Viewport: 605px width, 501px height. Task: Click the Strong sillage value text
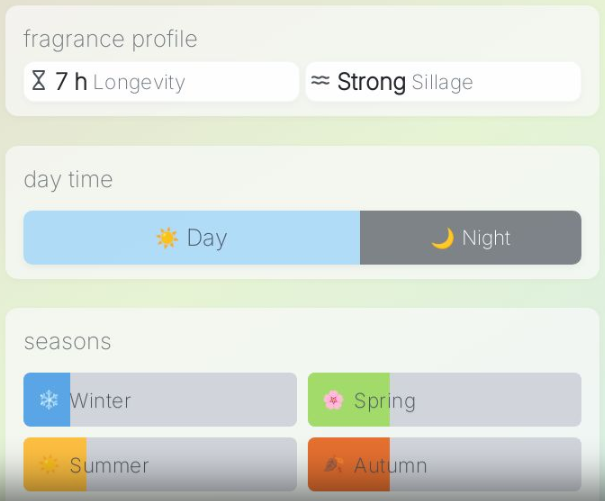(x=371, y=82)
